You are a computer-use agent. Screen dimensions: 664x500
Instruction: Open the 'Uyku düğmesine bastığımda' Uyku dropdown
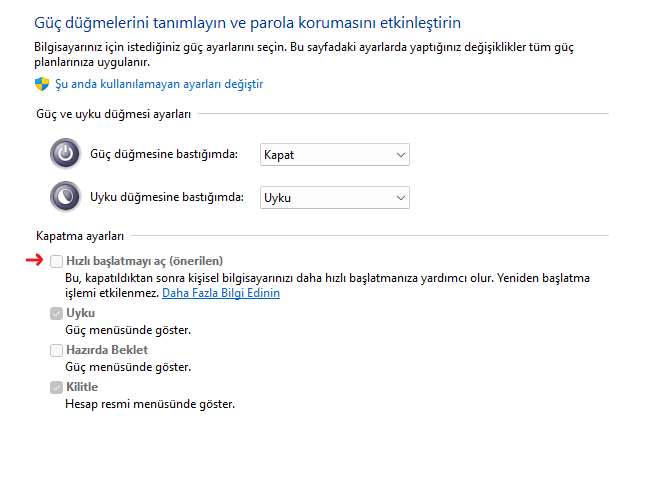(335, 198)
